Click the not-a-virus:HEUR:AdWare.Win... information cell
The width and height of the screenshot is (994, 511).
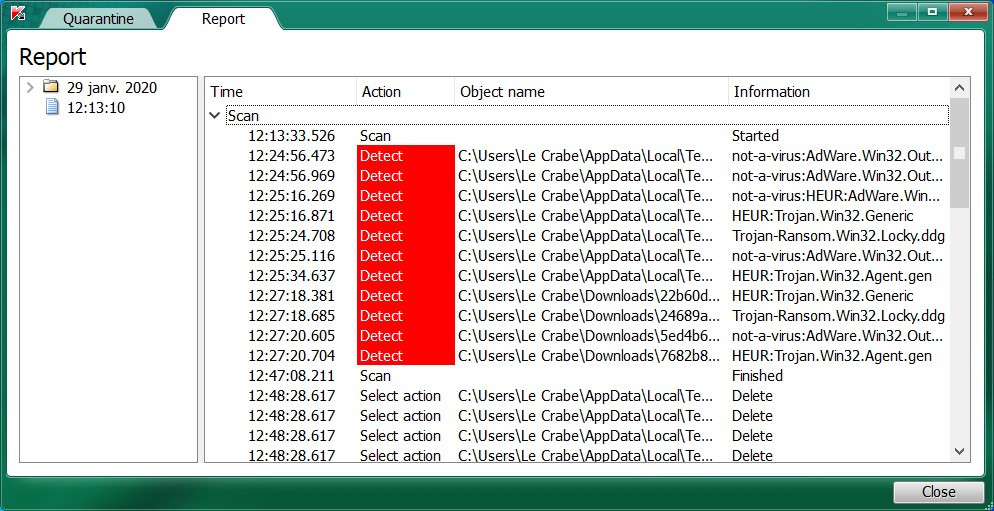(x=837, y=196)
